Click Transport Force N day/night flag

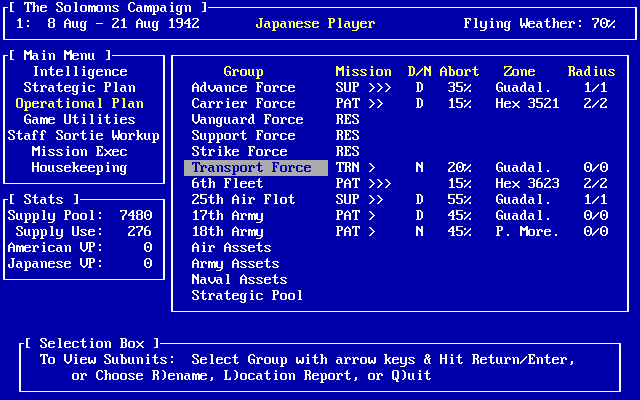[419, 167]
